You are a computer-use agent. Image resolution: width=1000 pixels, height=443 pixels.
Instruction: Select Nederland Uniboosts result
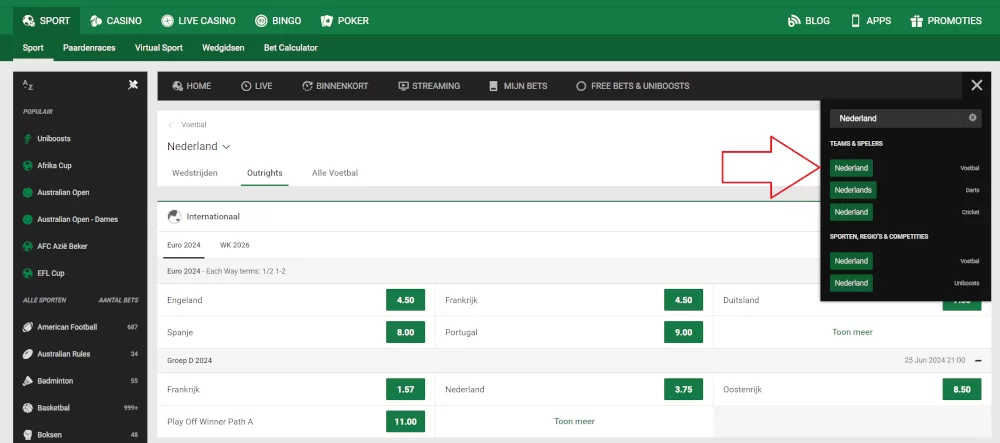coord(851,283)
